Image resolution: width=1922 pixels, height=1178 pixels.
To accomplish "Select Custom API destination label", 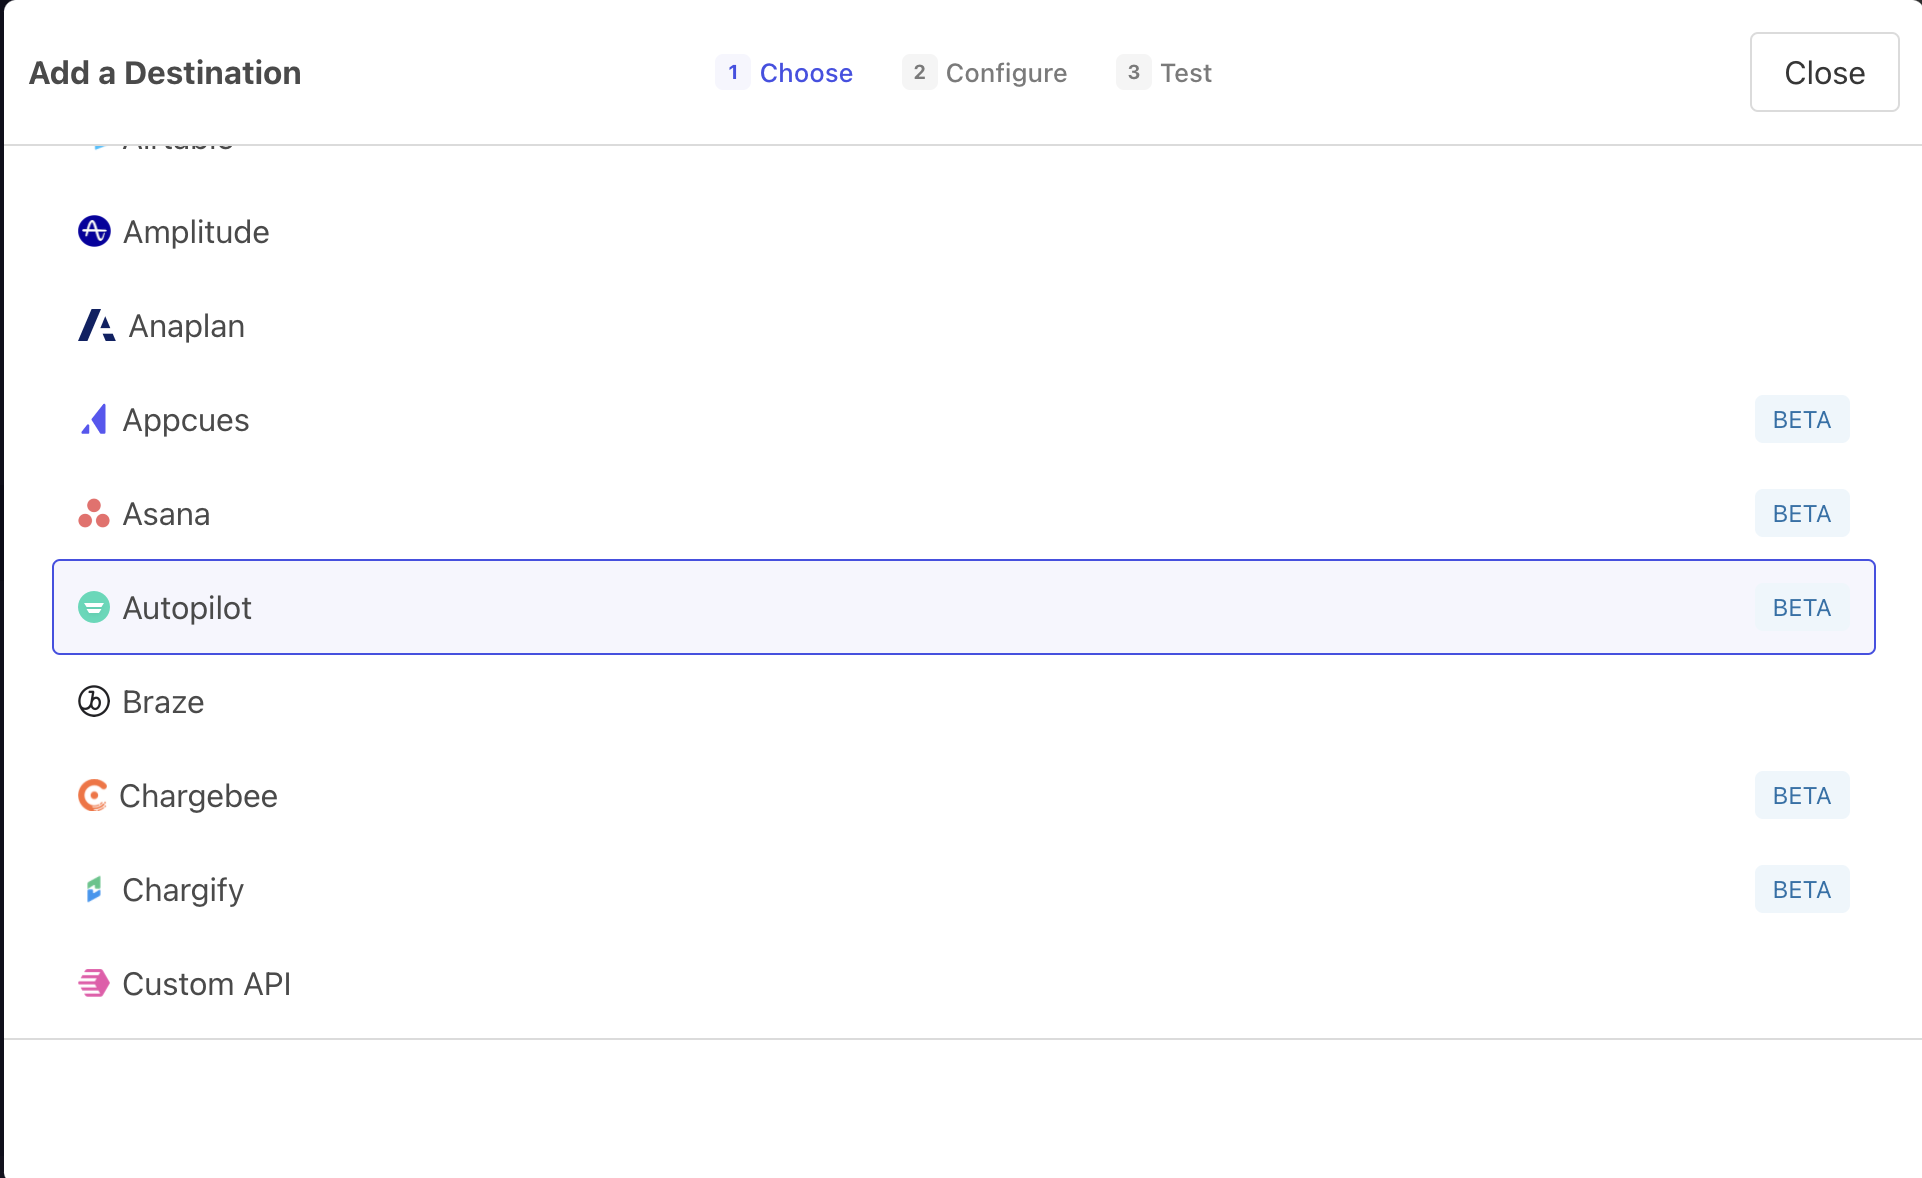I will 207,984.
